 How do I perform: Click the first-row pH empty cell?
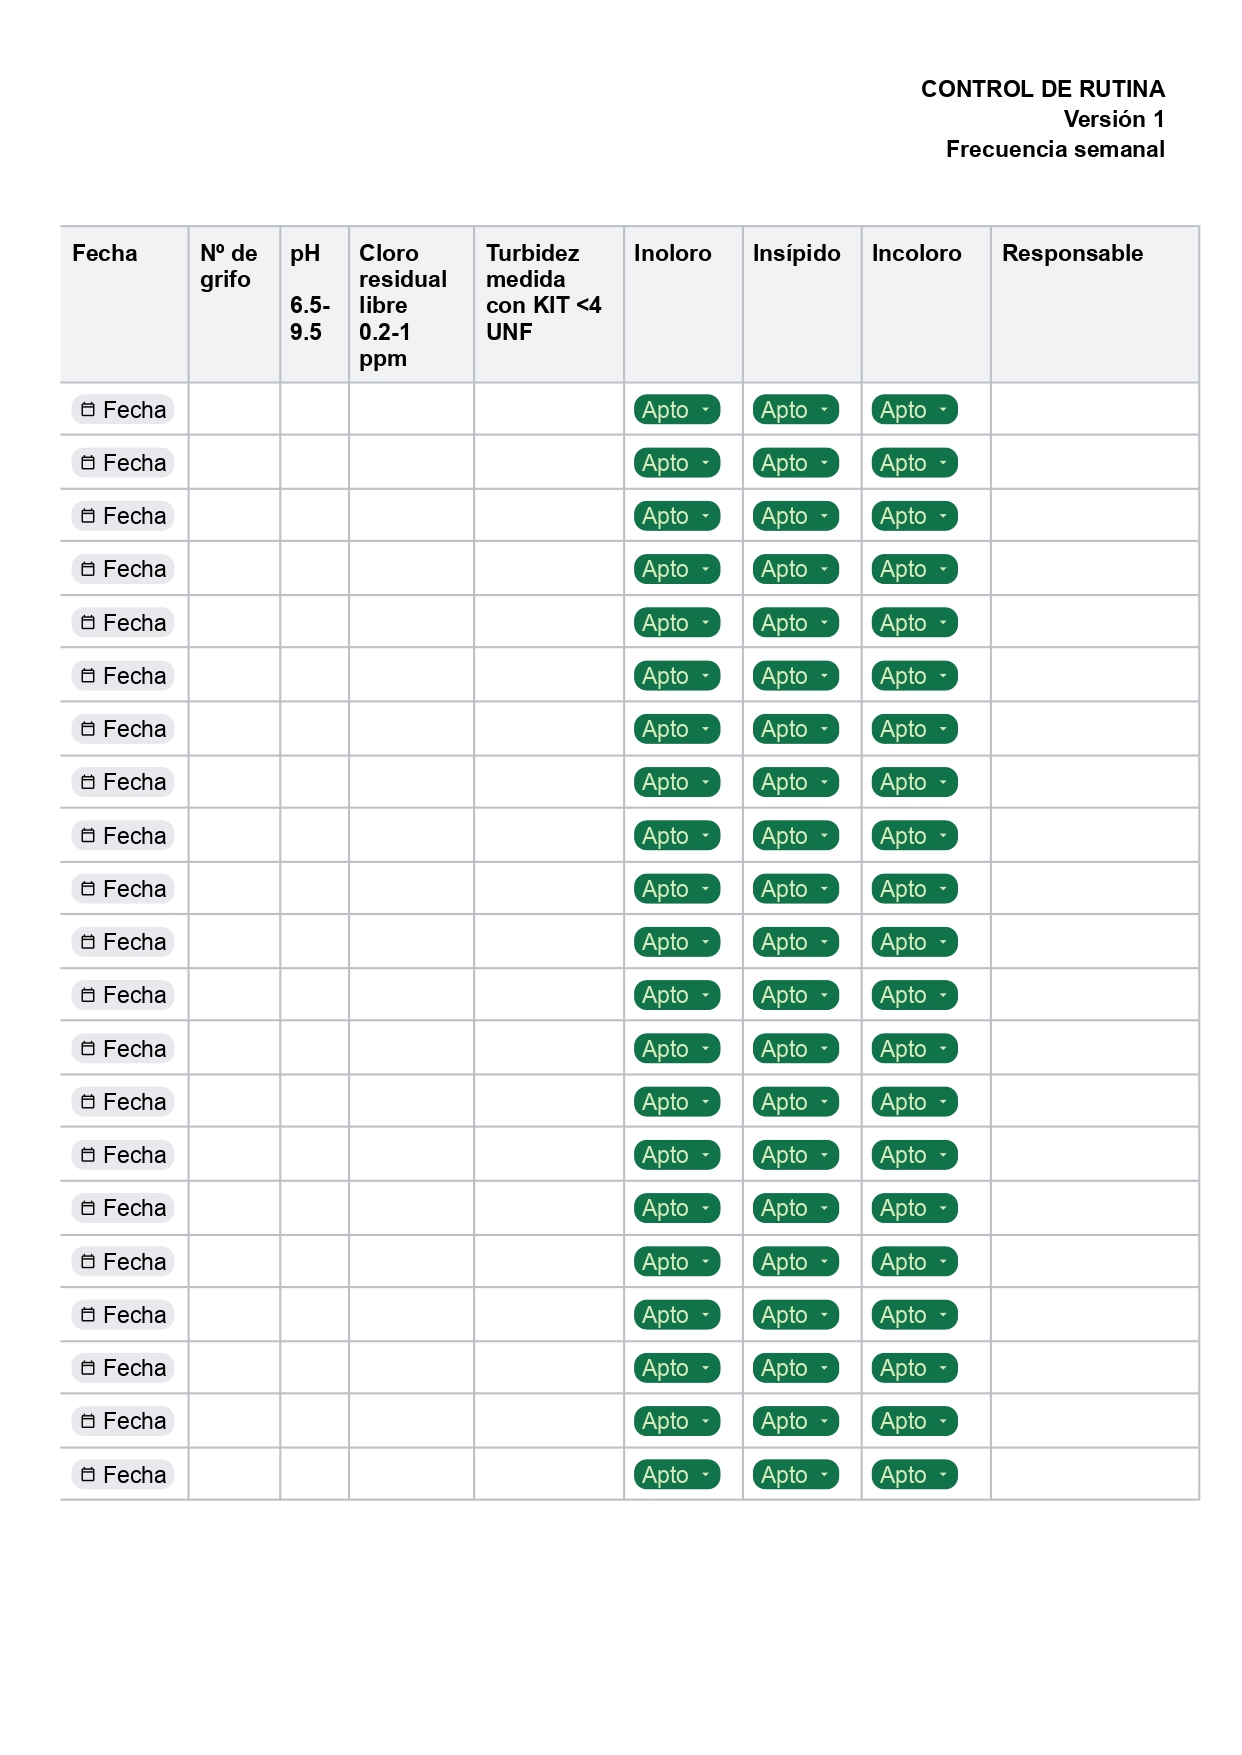click(314, 409)
